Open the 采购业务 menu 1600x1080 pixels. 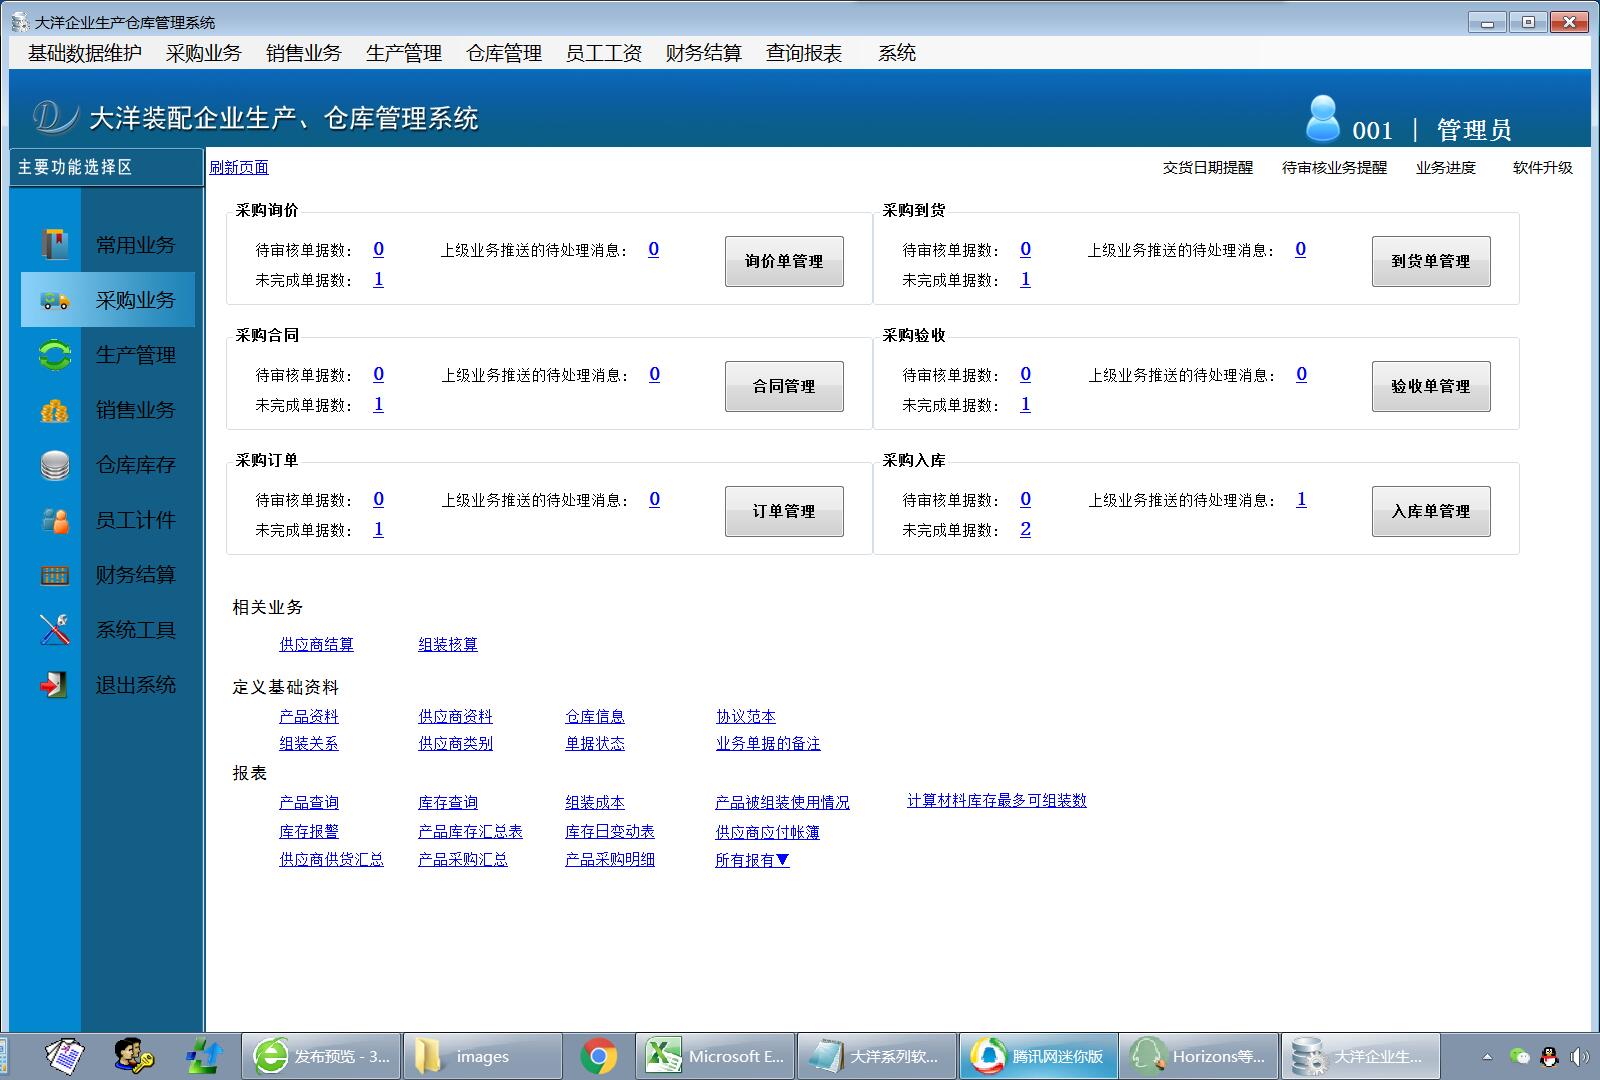(x=204, y=53)
